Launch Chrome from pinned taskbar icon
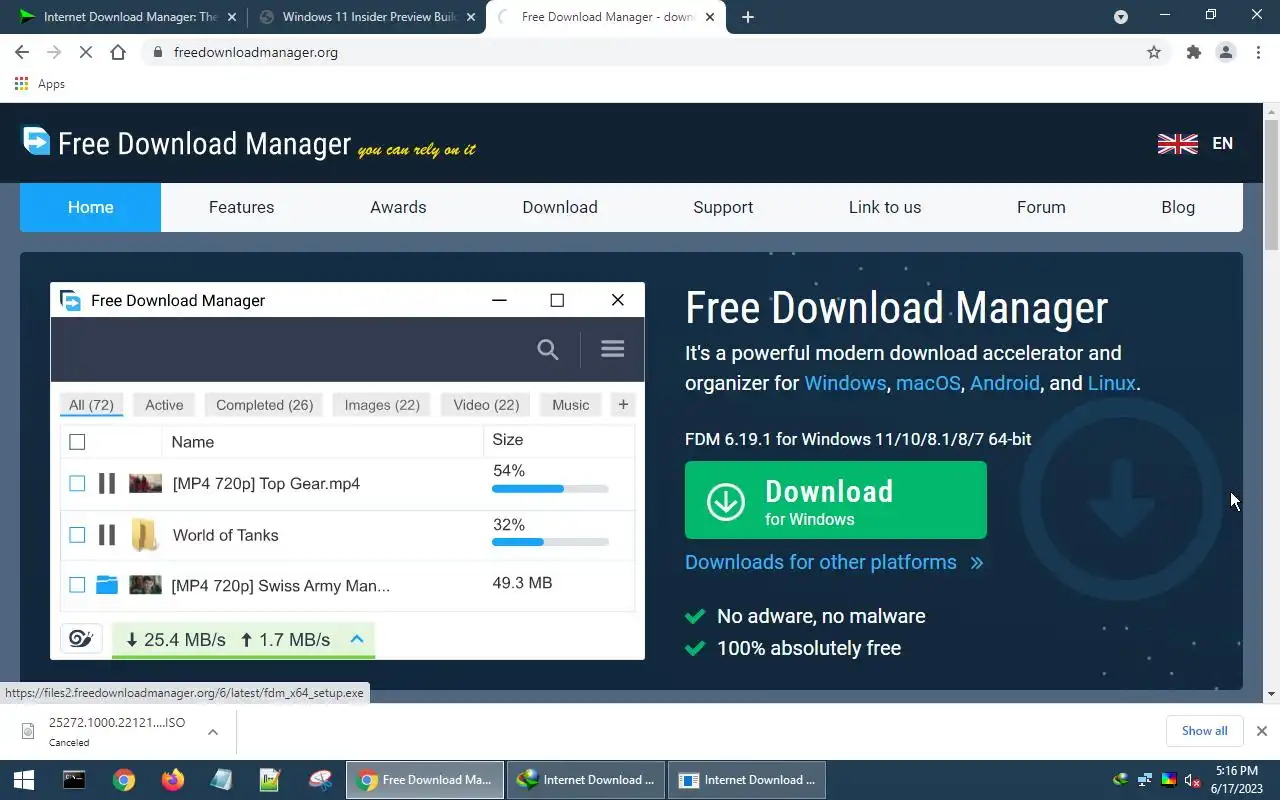Screen dimensions: 1280x800 [x=124, y=780]
